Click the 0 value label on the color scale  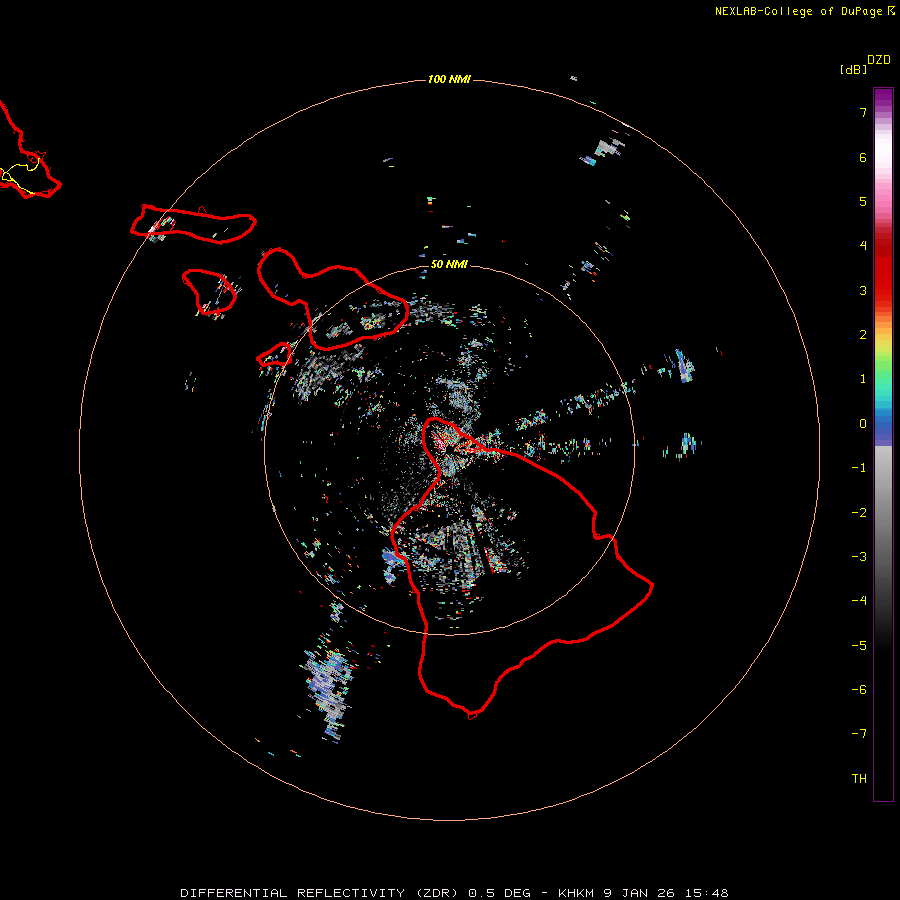(863, 424)
